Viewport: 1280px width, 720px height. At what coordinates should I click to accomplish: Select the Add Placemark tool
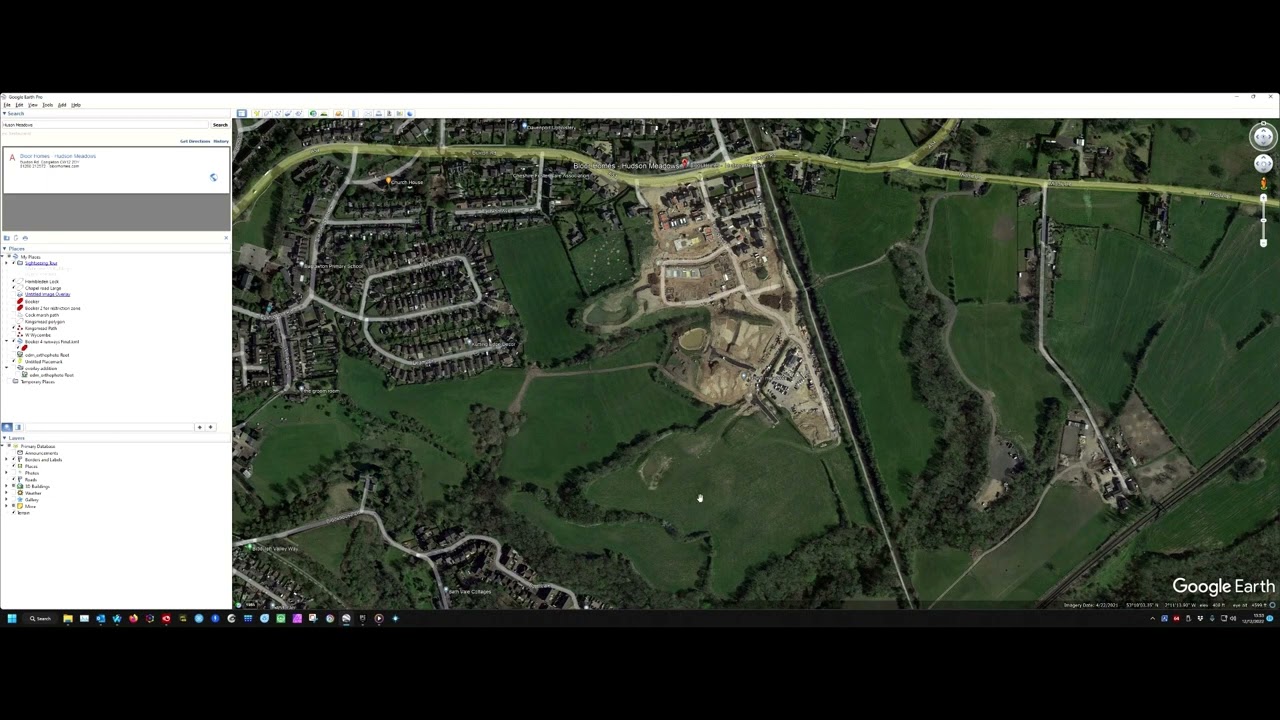257,113
